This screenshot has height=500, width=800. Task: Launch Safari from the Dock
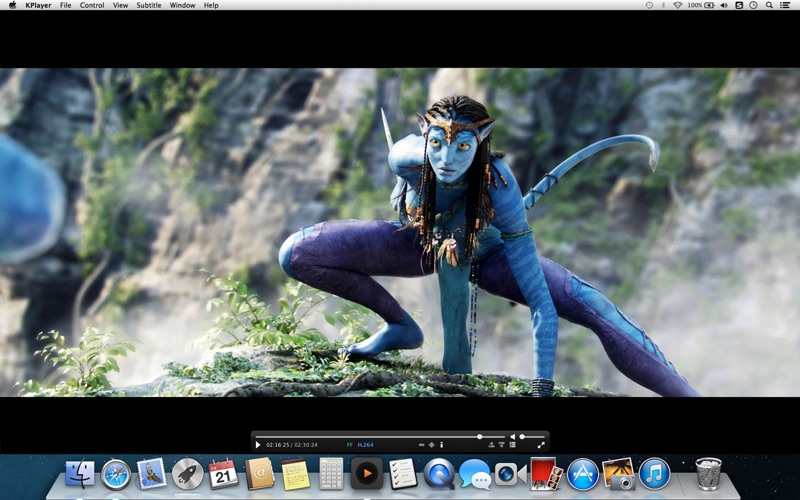[x=116, y=474]
